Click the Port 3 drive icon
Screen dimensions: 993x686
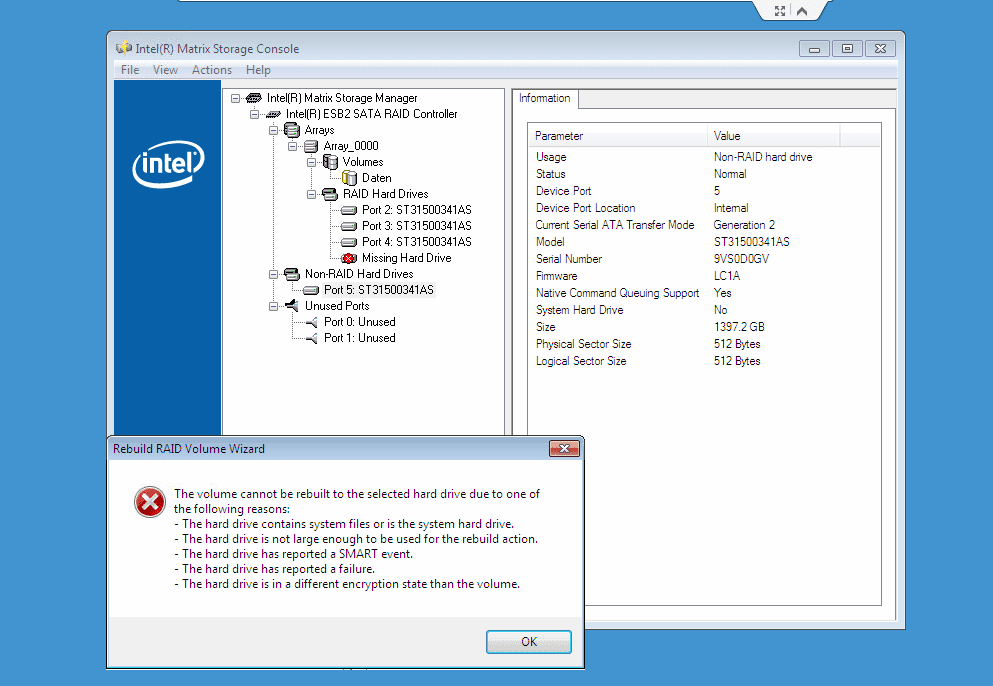pyautogui.click(x=349, y=226)
